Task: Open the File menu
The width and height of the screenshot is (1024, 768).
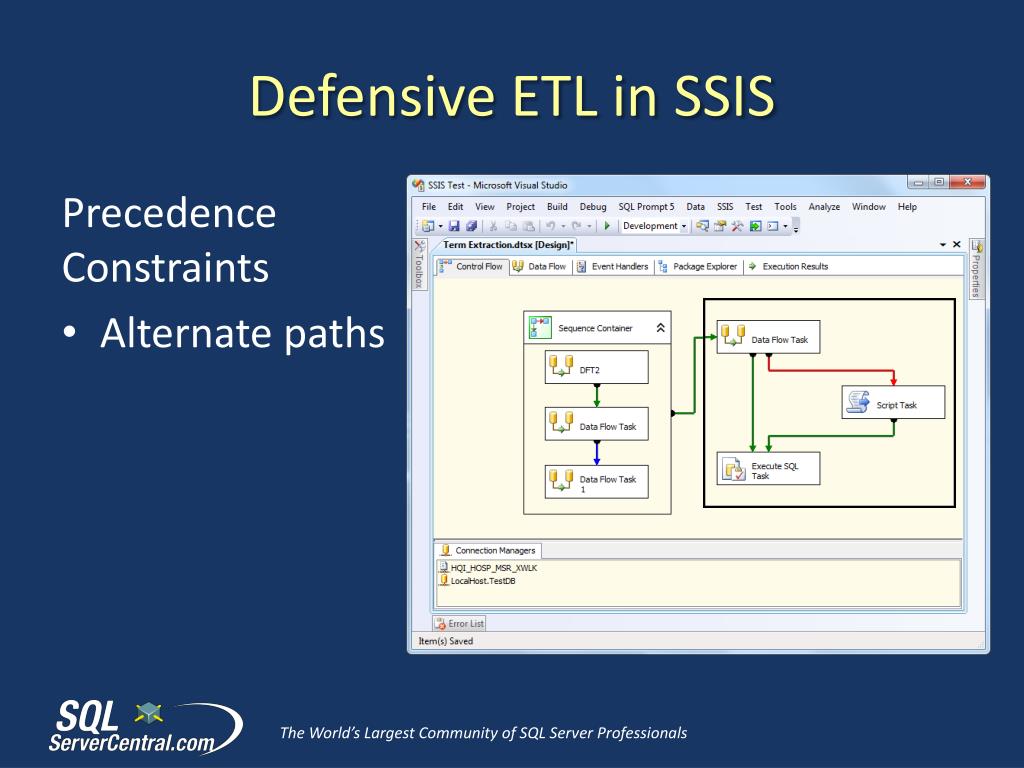Action: click(428, 206)
